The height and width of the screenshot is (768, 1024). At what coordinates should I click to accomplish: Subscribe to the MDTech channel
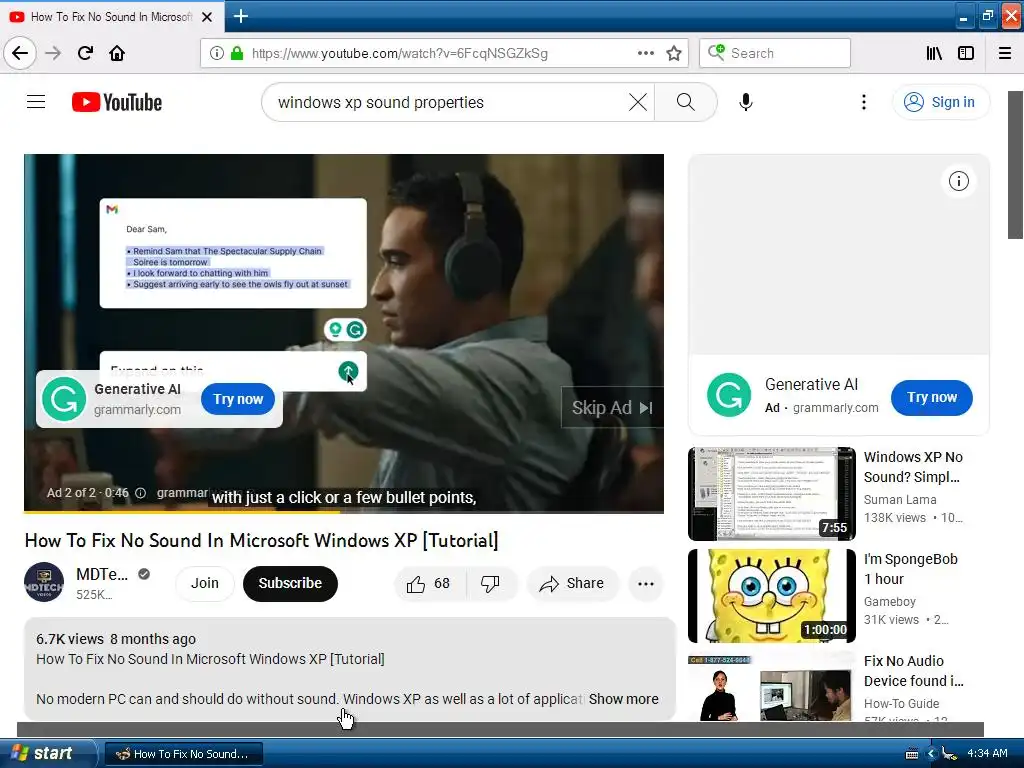pos(290,583)
